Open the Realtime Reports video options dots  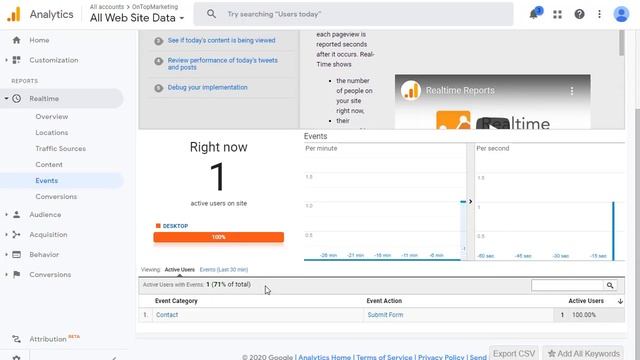[x=572, y=91]
